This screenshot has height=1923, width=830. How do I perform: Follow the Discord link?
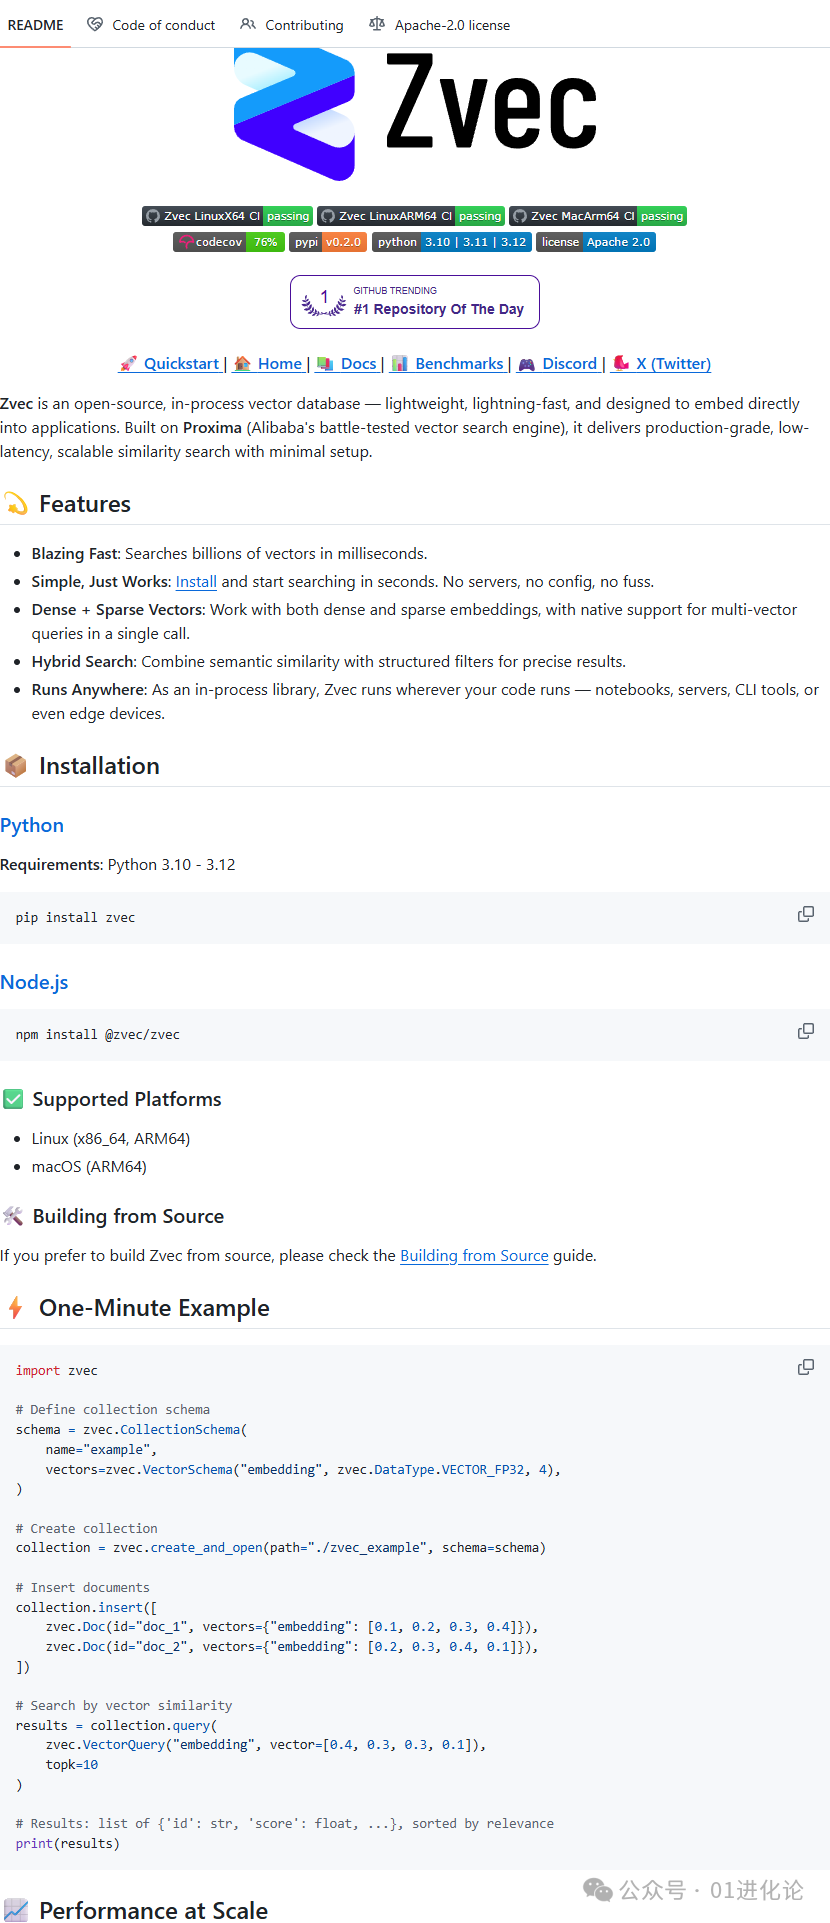pos(568,364)
